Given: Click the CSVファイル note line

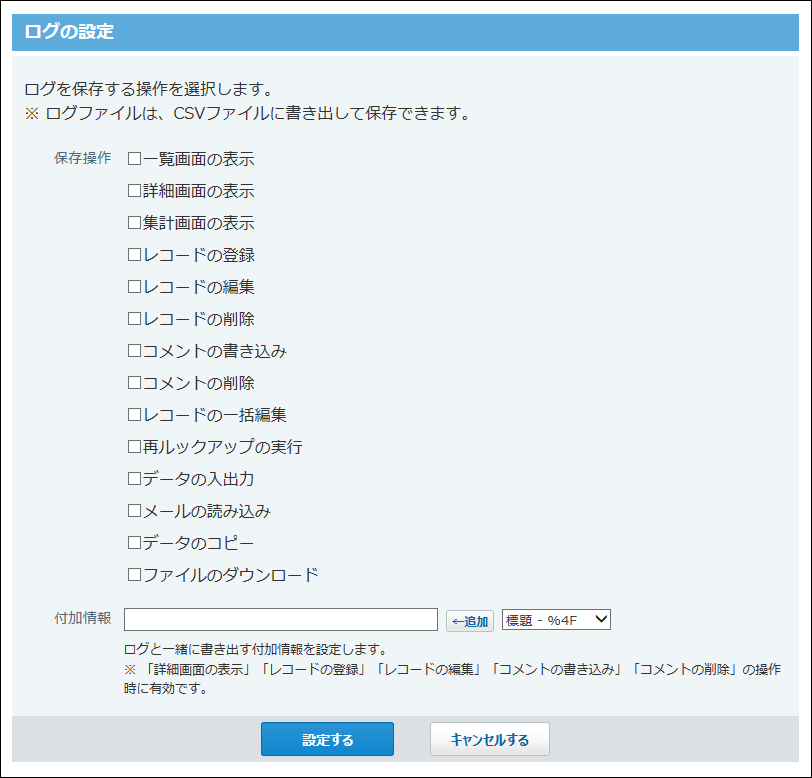Looking at the screenshot, I should point(248,113).
